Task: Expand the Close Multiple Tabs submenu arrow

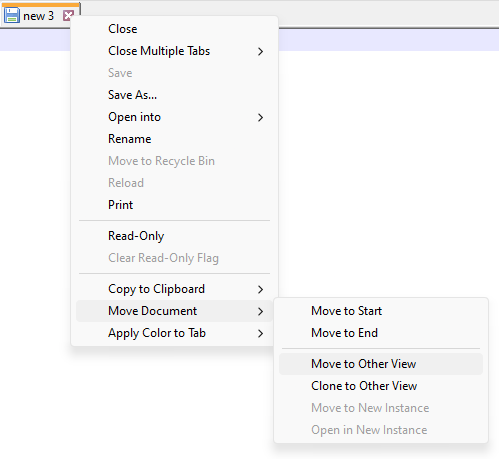Action: pos(260,51)
